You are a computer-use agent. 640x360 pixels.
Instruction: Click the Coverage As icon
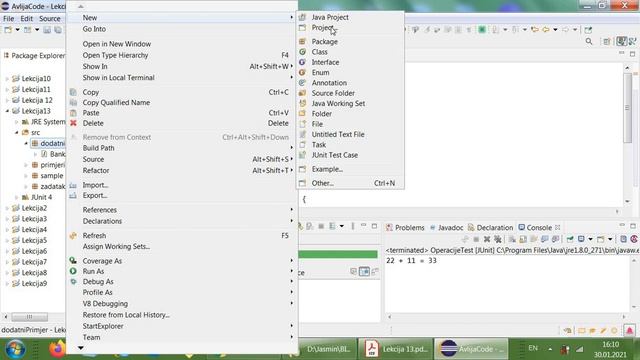(73, 260)
